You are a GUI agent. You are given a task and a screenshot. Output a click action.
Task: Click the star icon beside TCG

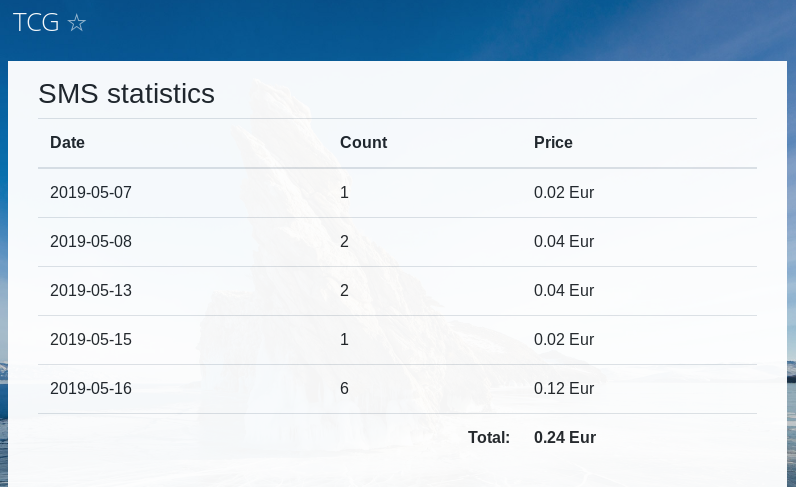click(x=77, y=23)
